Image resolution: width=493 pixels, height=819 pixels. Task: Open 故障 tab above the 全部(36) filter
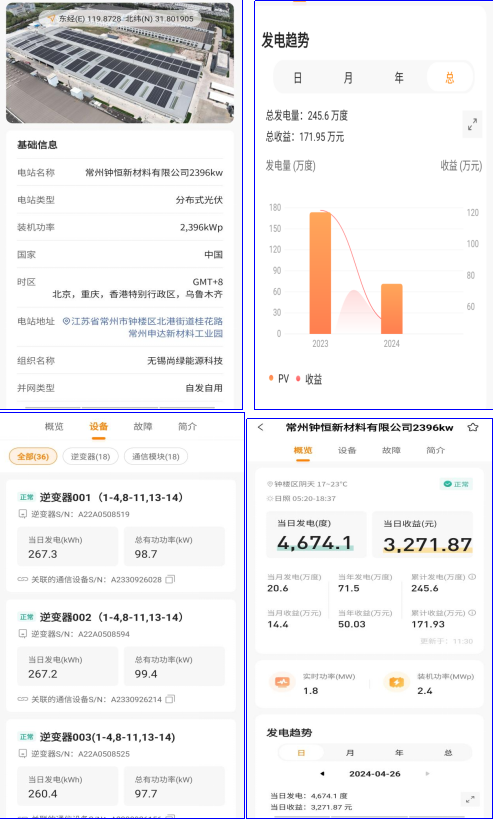tap(143, 426)
